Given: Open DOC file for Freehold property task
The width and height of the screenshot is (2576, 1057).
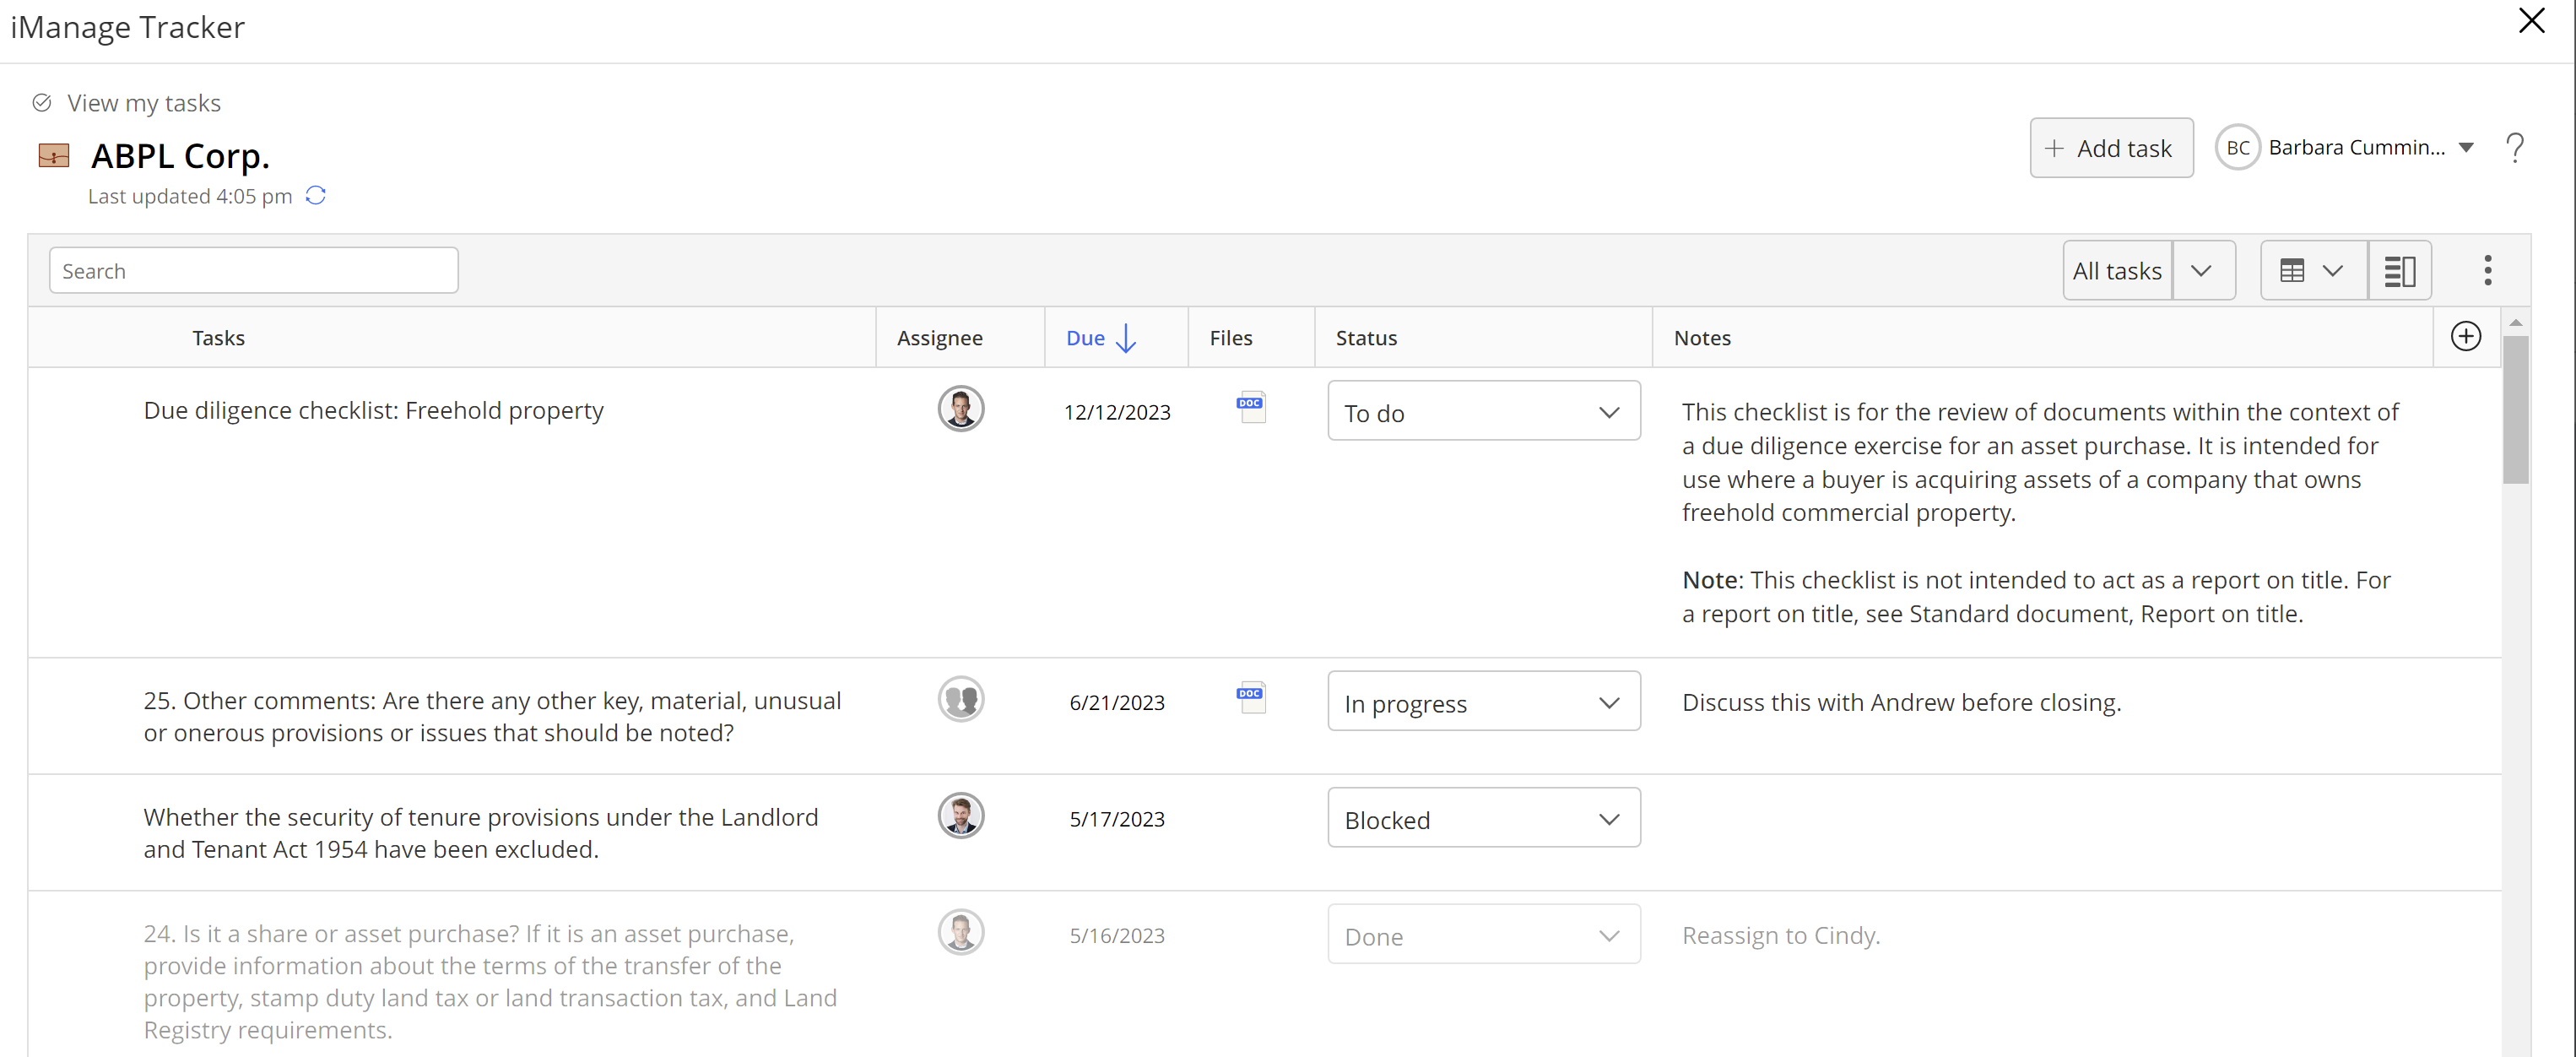Looking at the screenshot, I should (x=1250, y=406).
